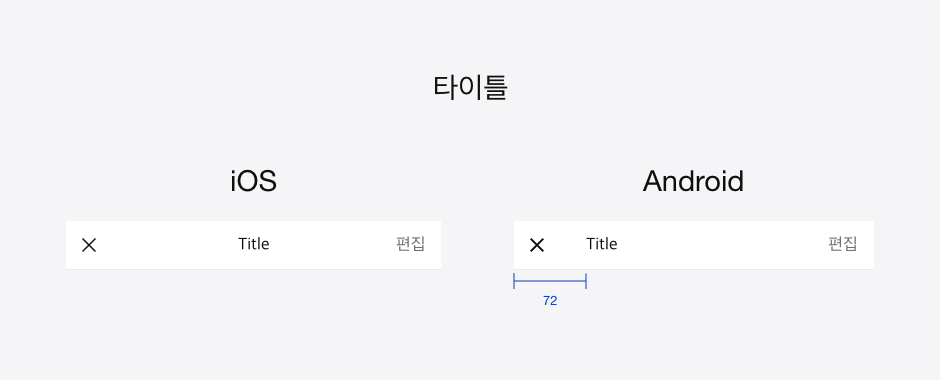Click gray gap between the two navigation bars
940x380 pixels.
coord(477,245)
